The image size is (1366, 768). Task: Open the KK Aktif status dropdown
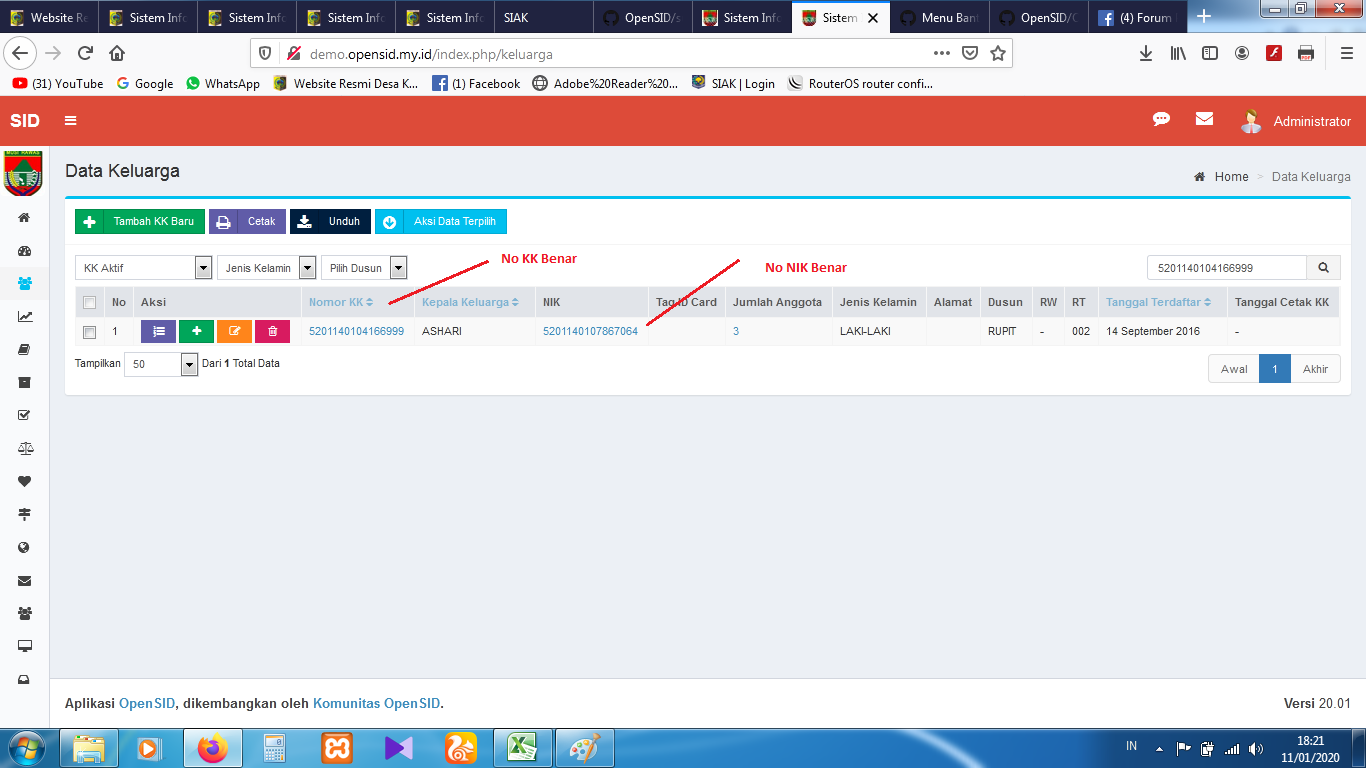[x=144, y=268]
